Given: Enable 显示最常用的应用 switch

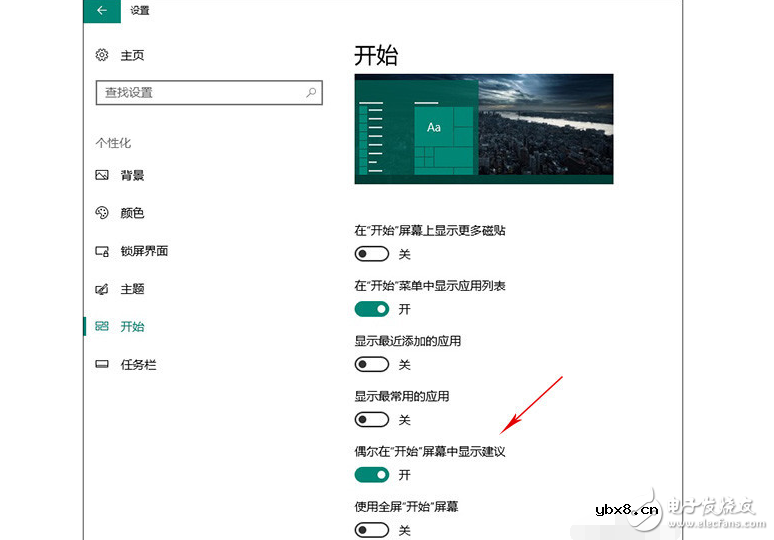Looking at the screenshot, I should click(x=372, y=420).
